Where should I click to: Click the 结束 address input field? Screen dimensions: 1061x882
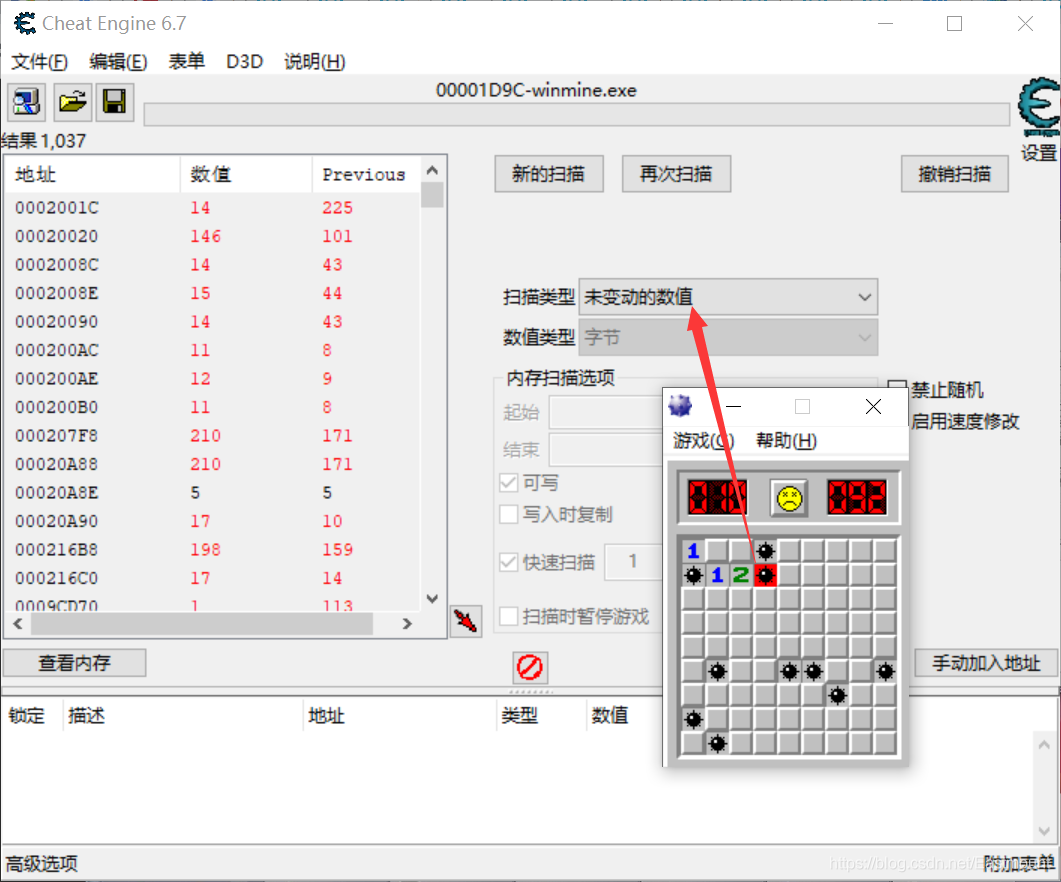[x=607, y=449]
